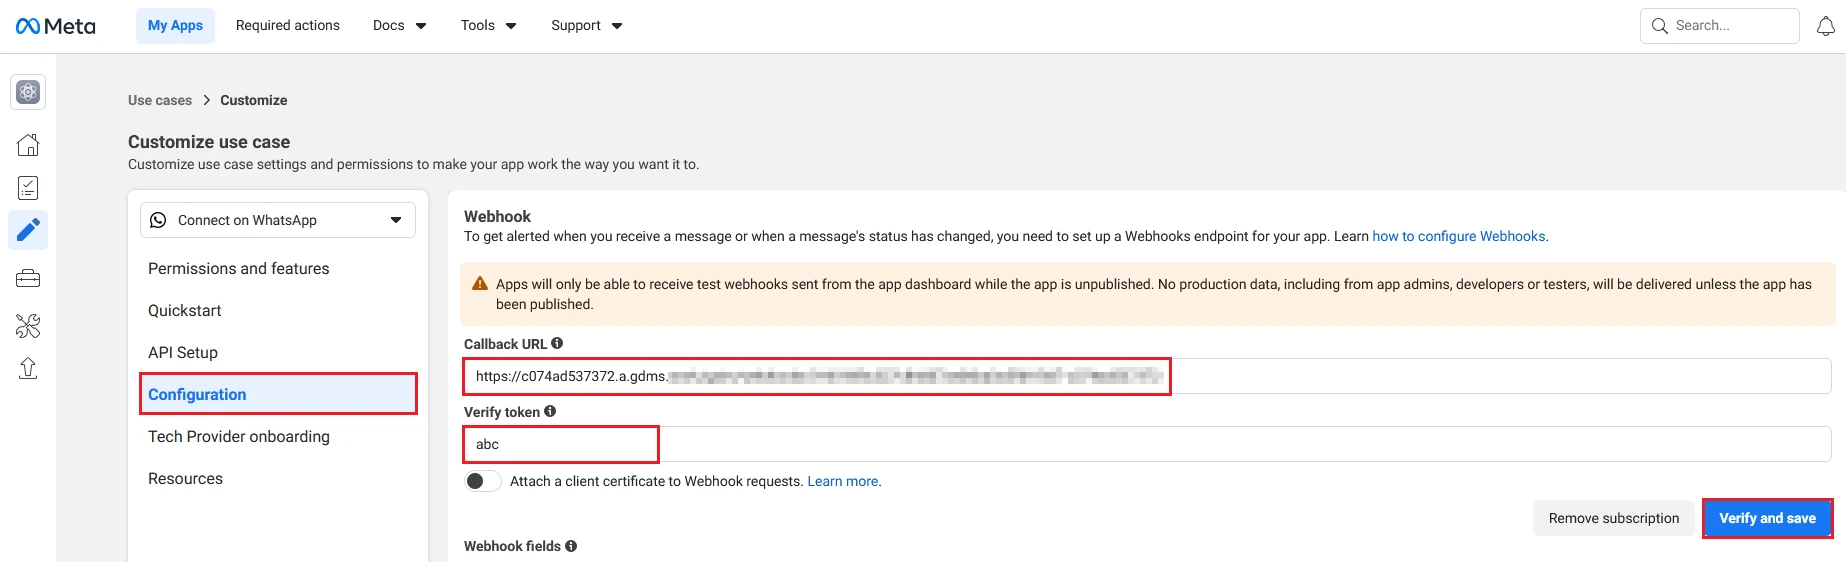Click the Customize breadcrumb
Screen dimensions: 1846x562
253,100
